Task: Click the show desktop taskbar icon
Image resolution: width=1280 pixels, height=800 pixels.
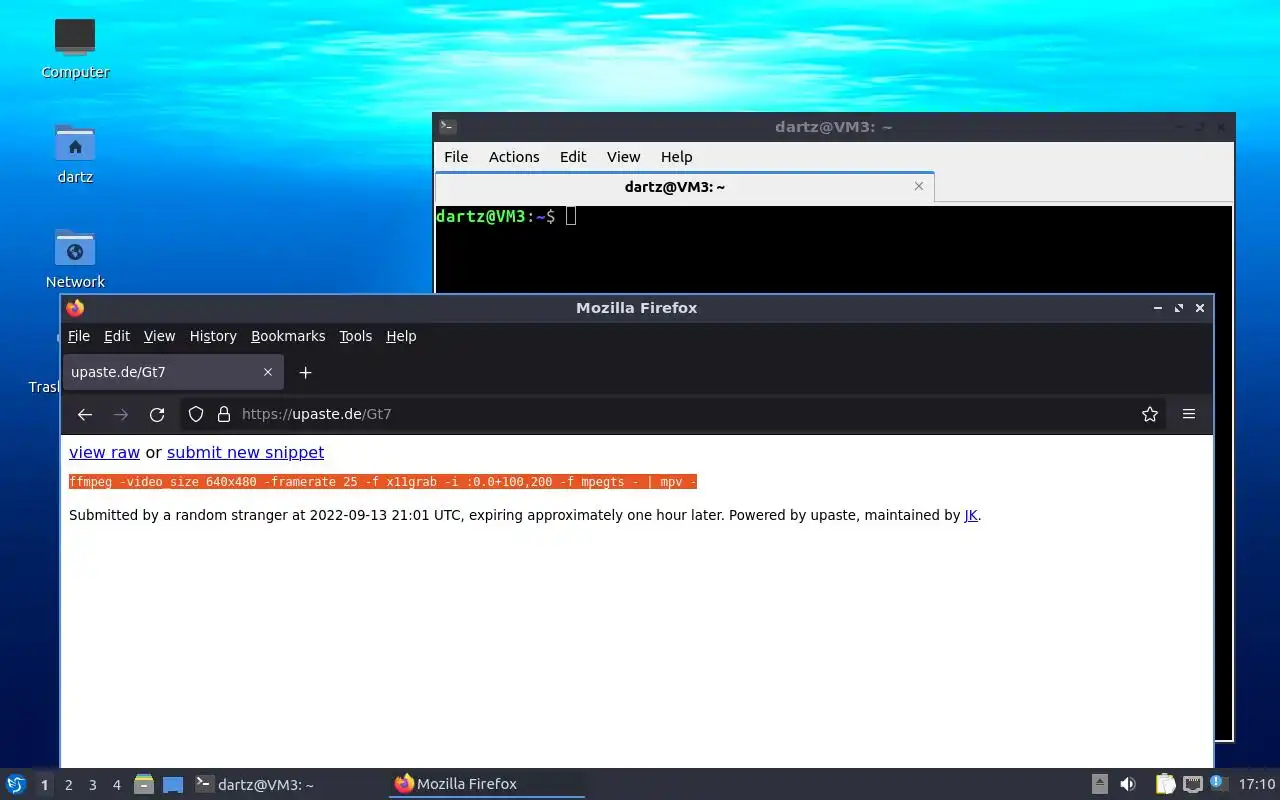Action: tap(173, 785)
